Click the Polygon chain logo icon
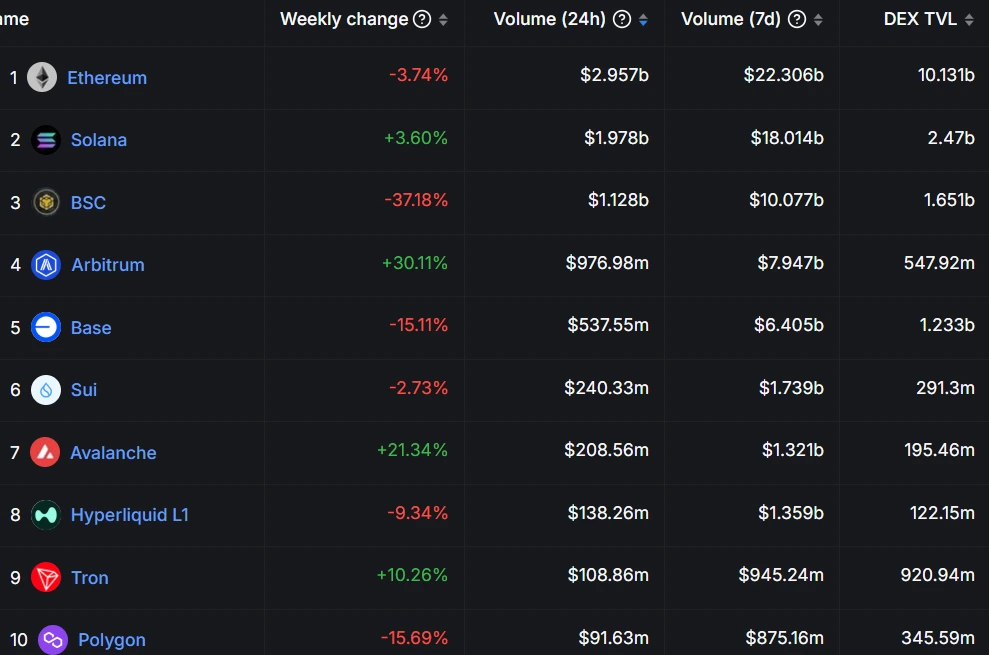 (53, 640)
